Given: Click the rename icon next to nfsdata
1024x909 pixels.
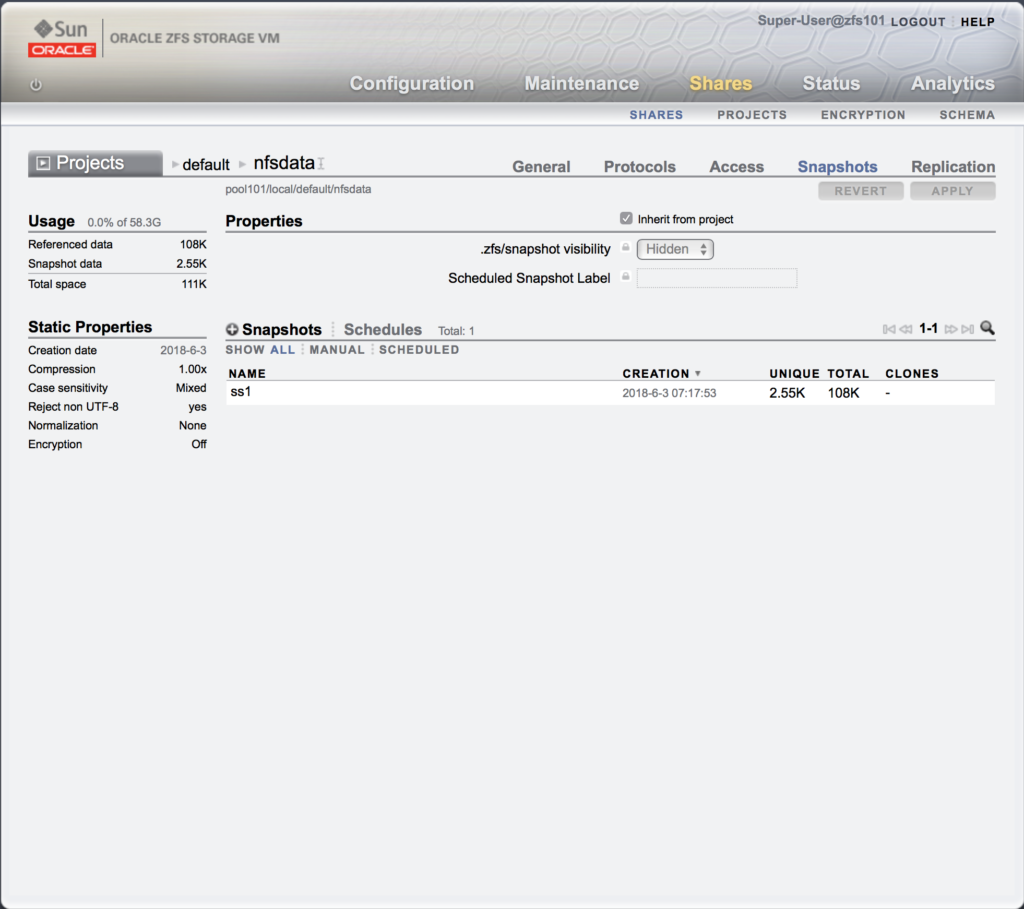Looking at the screenshot, I should coord(321,163).
